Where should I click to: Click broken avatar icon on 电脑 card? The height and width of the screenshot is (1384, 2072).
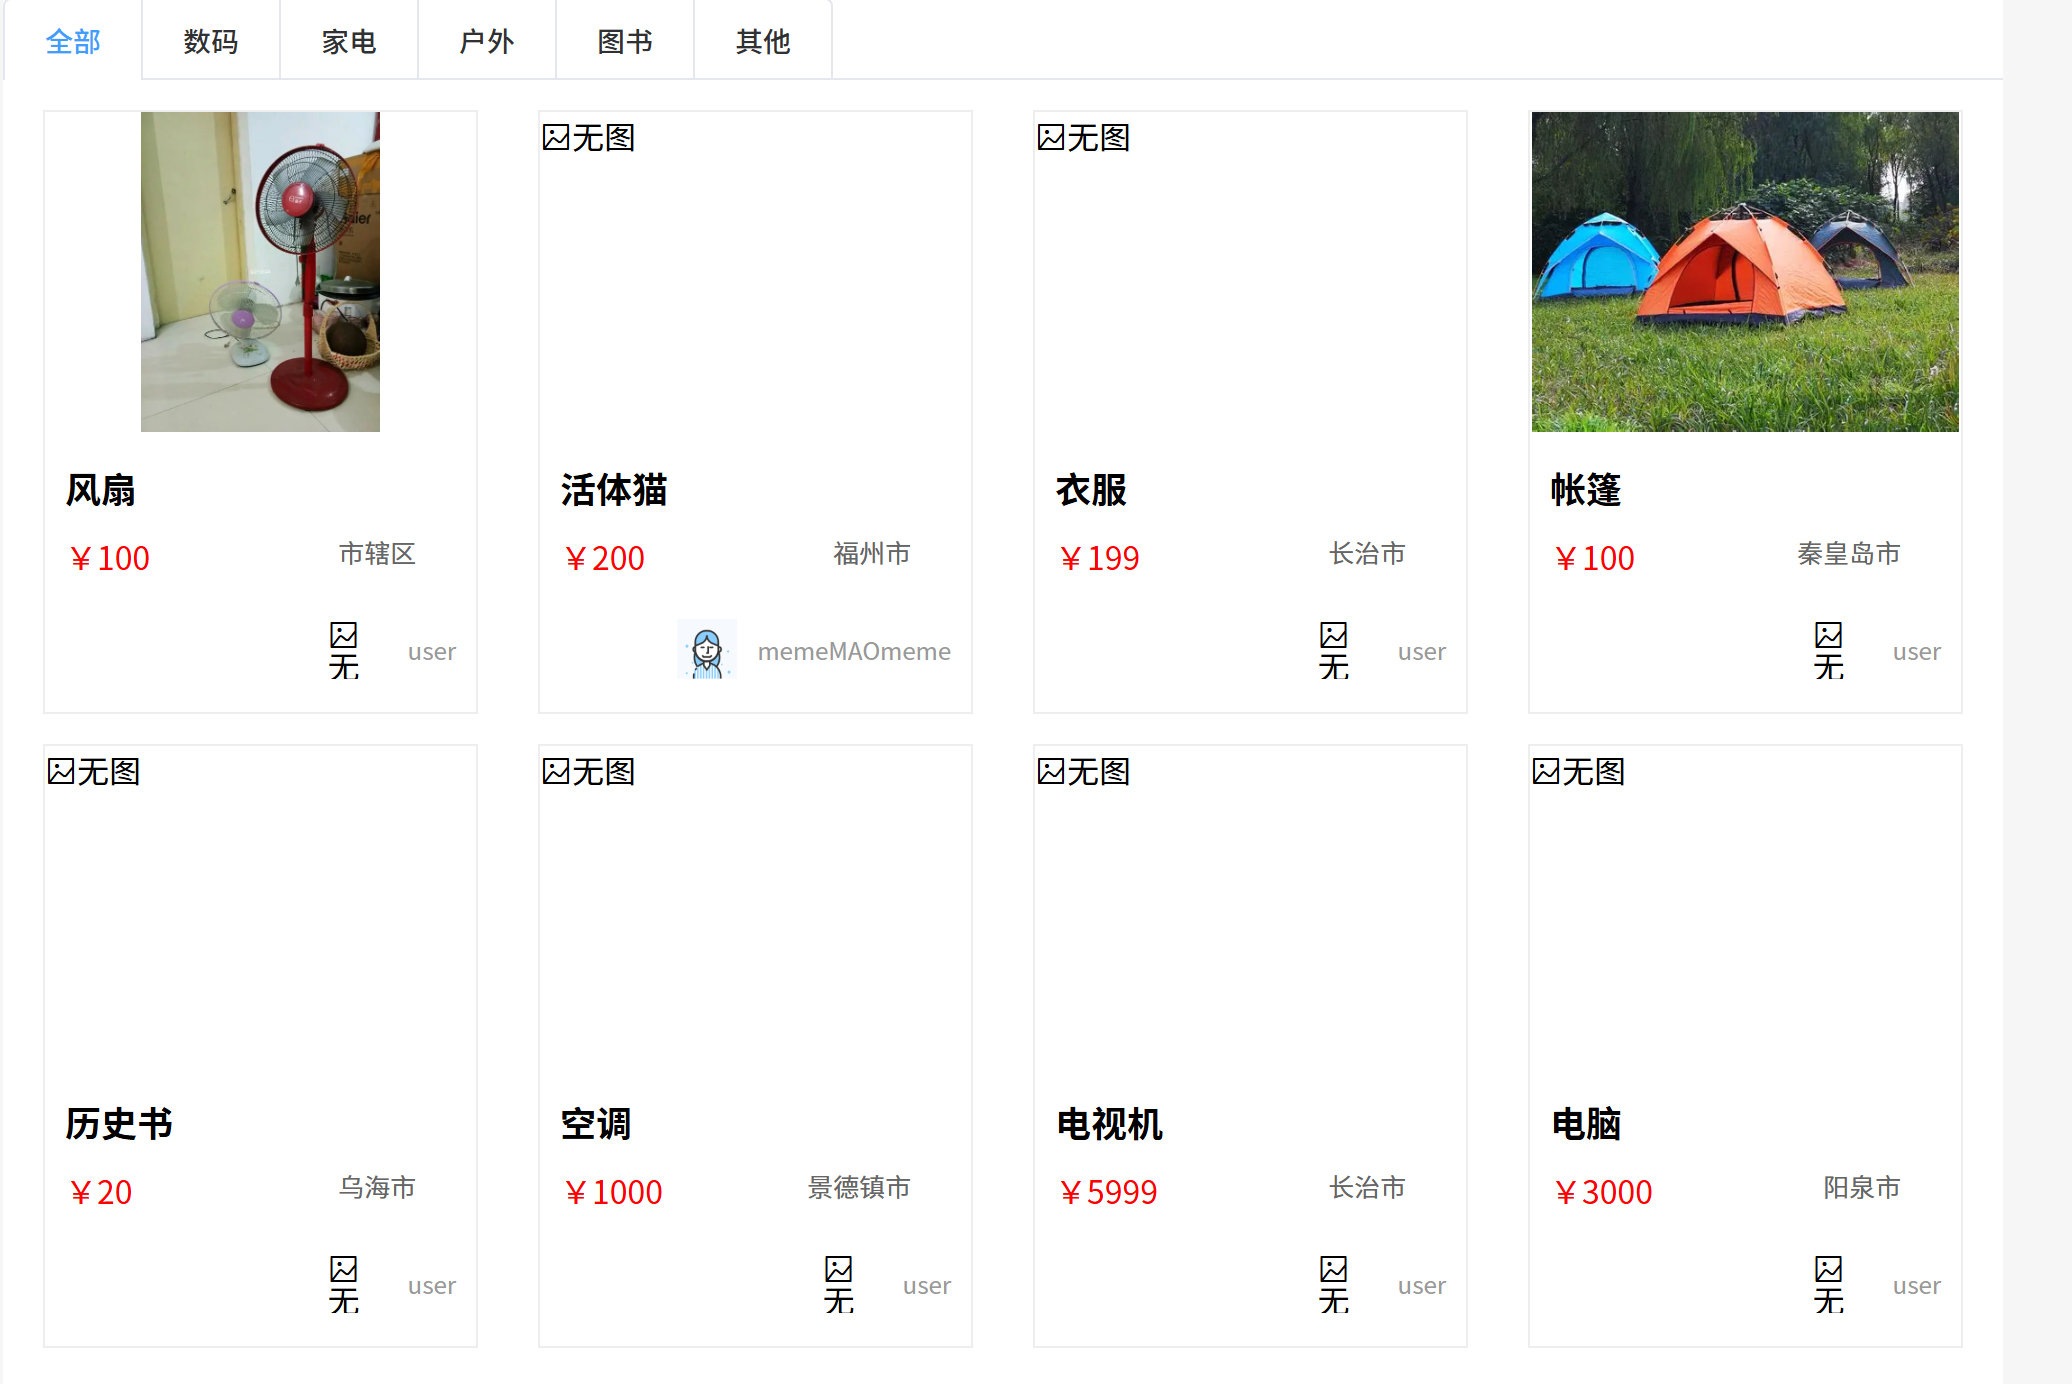[1828, 1285]
